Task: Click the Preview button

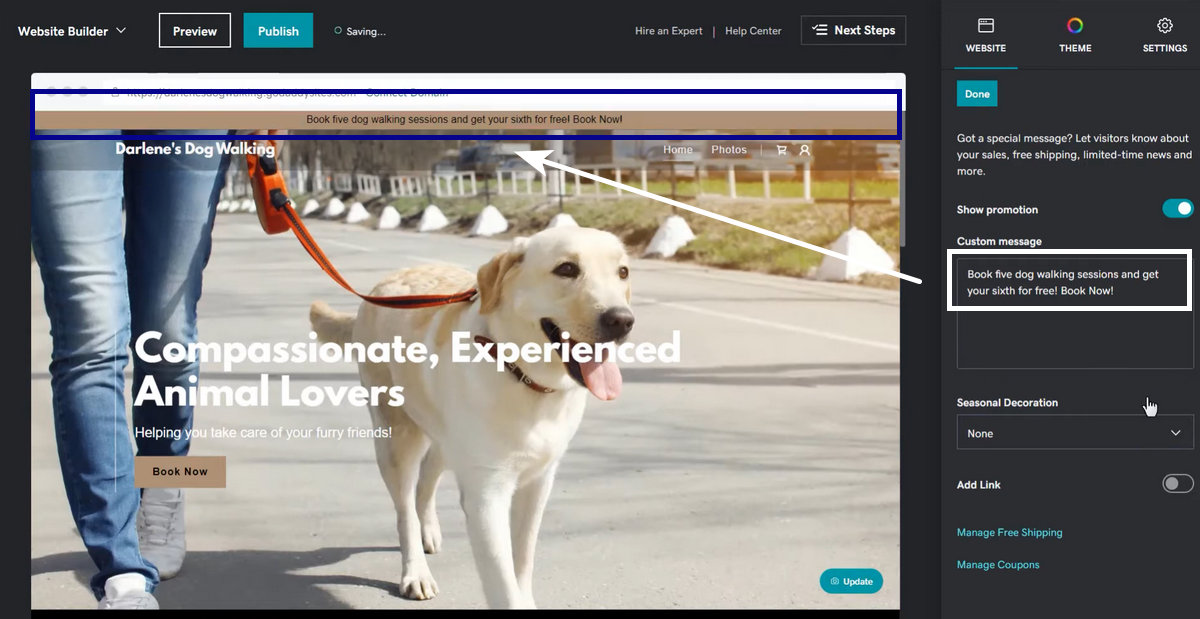Action: pos(195,31)
